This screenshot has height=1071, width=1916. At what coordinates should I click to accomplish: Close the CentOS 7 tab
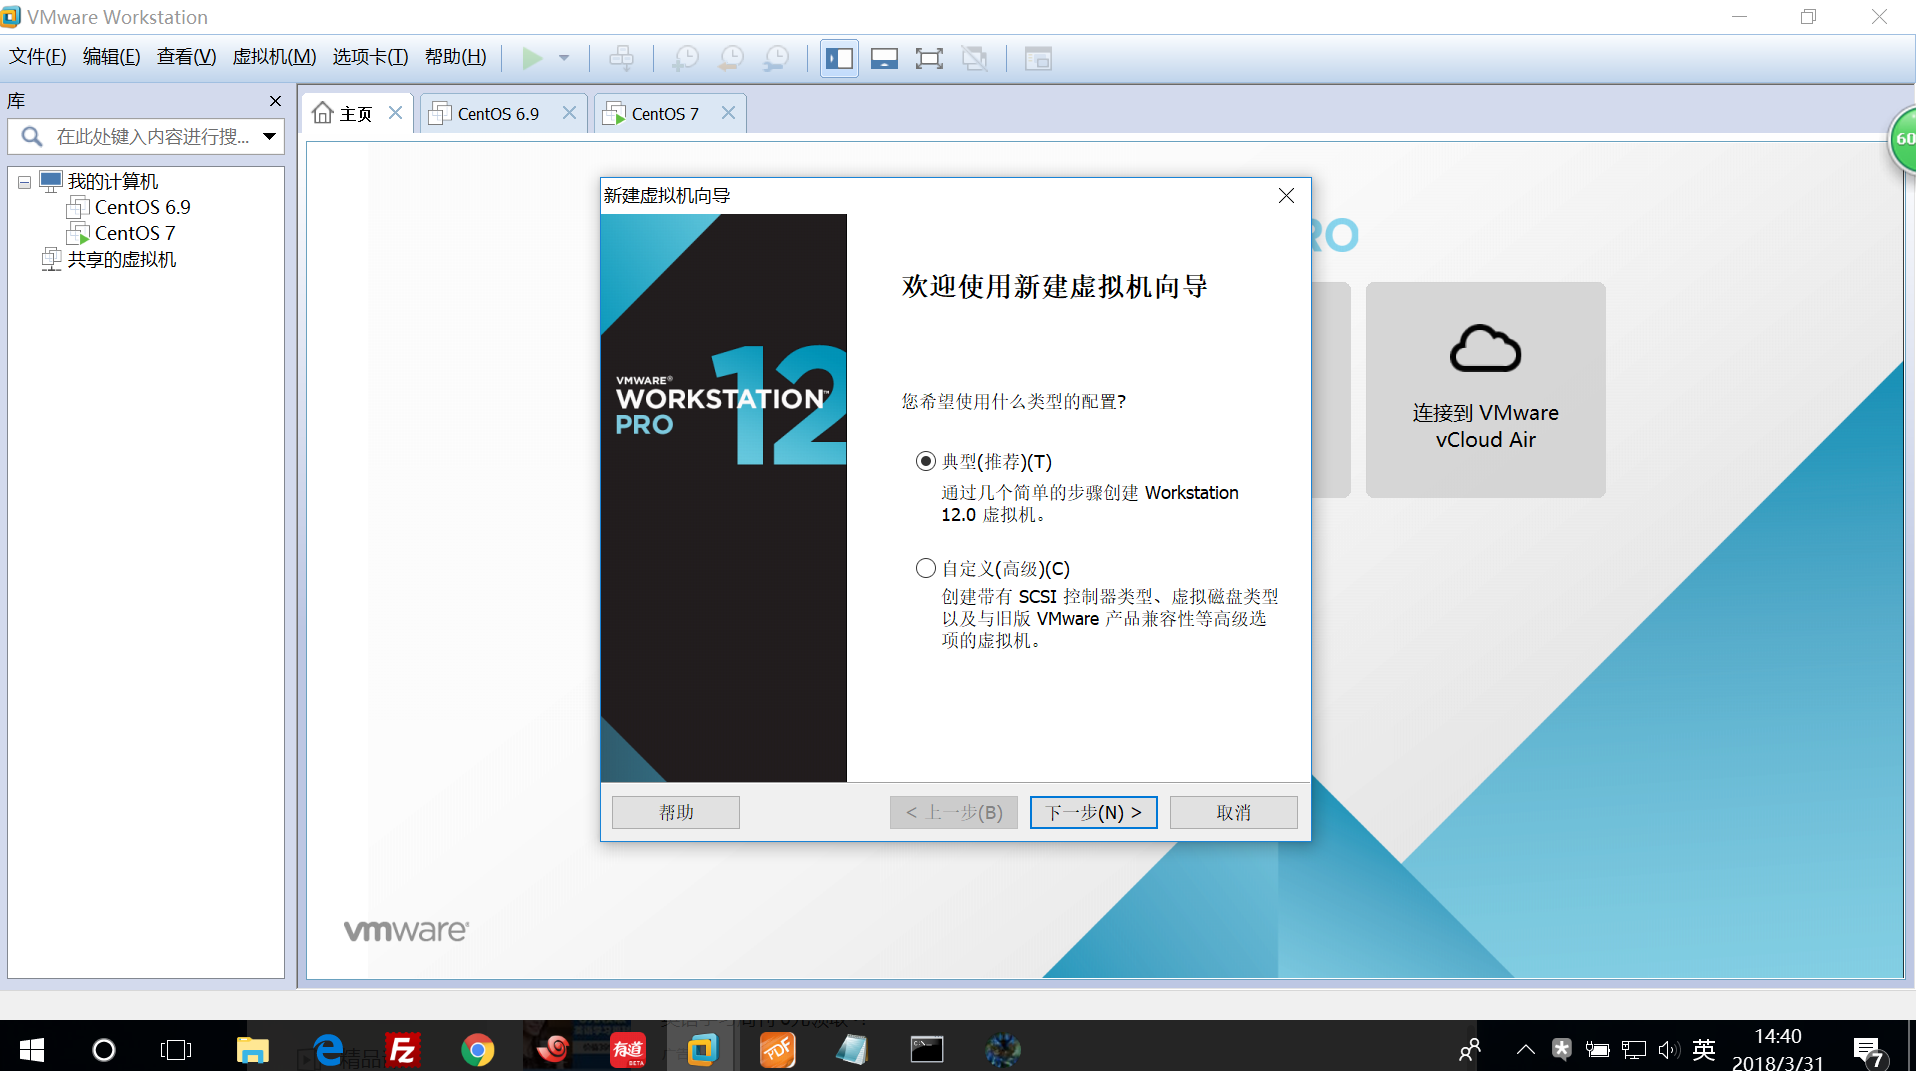coord(728,113)
